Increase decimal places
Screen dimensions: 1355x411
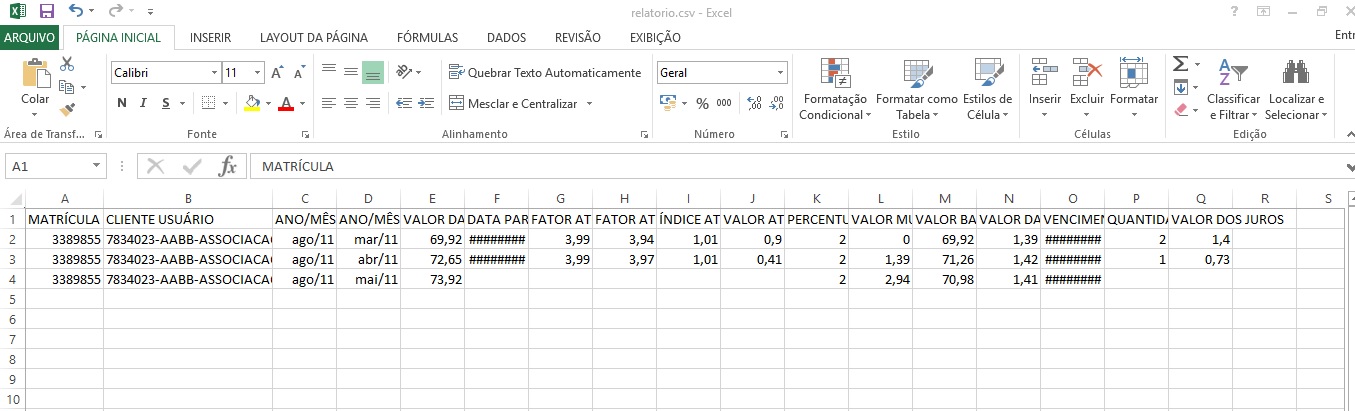[x=753, y=103]
